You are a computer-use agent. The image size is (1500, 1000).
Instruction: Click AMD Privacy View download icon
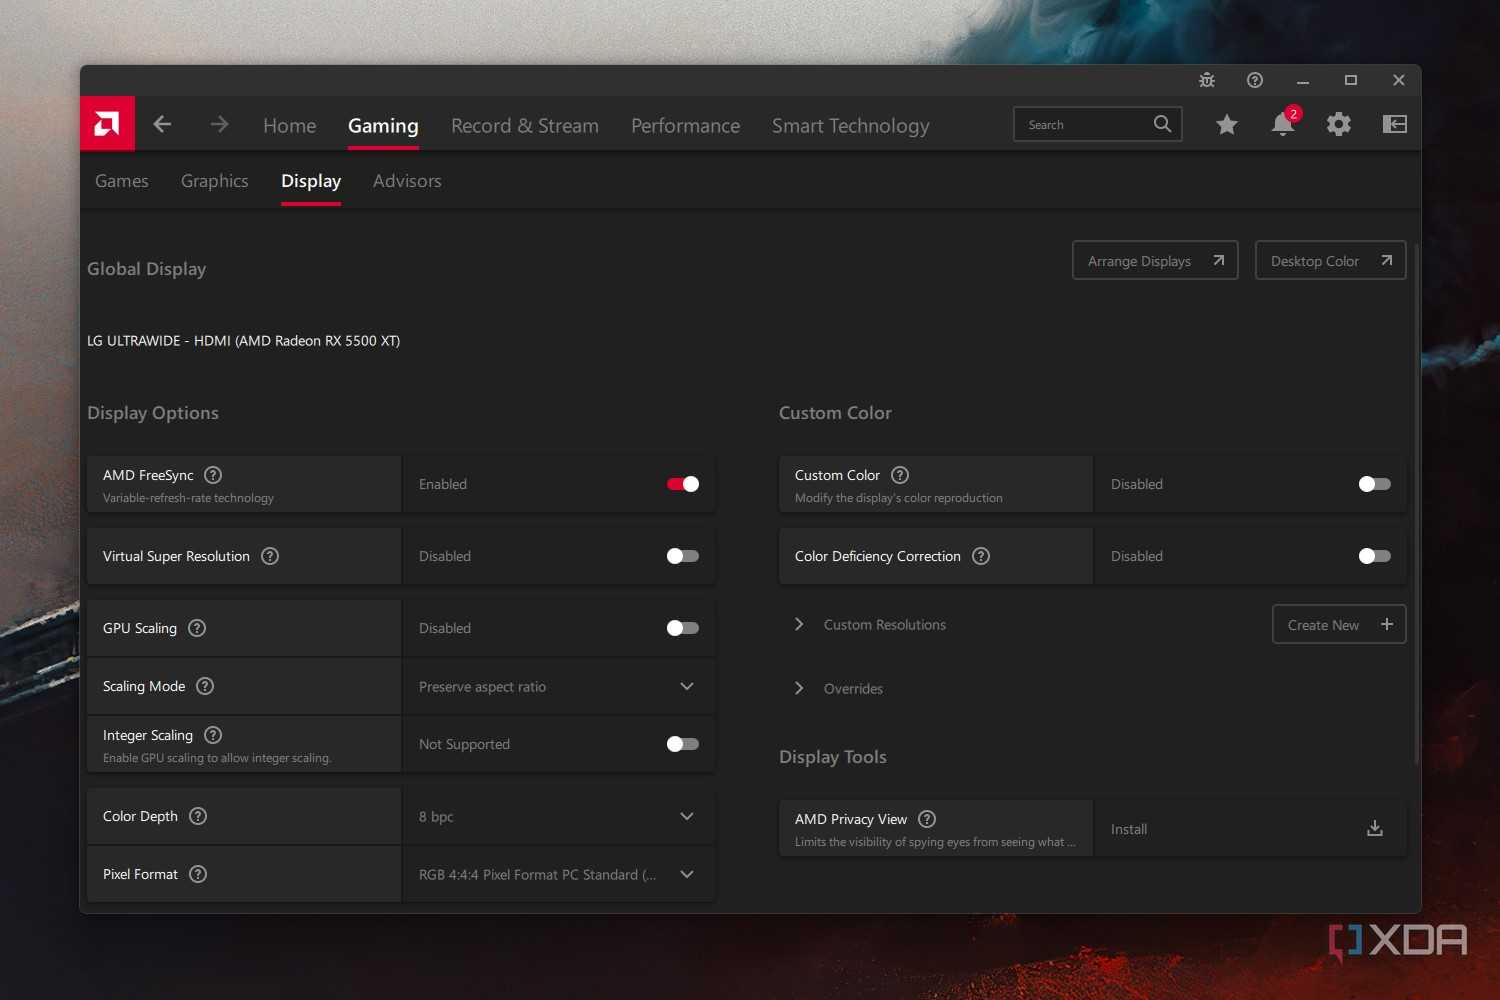(x=1375, y=828)
